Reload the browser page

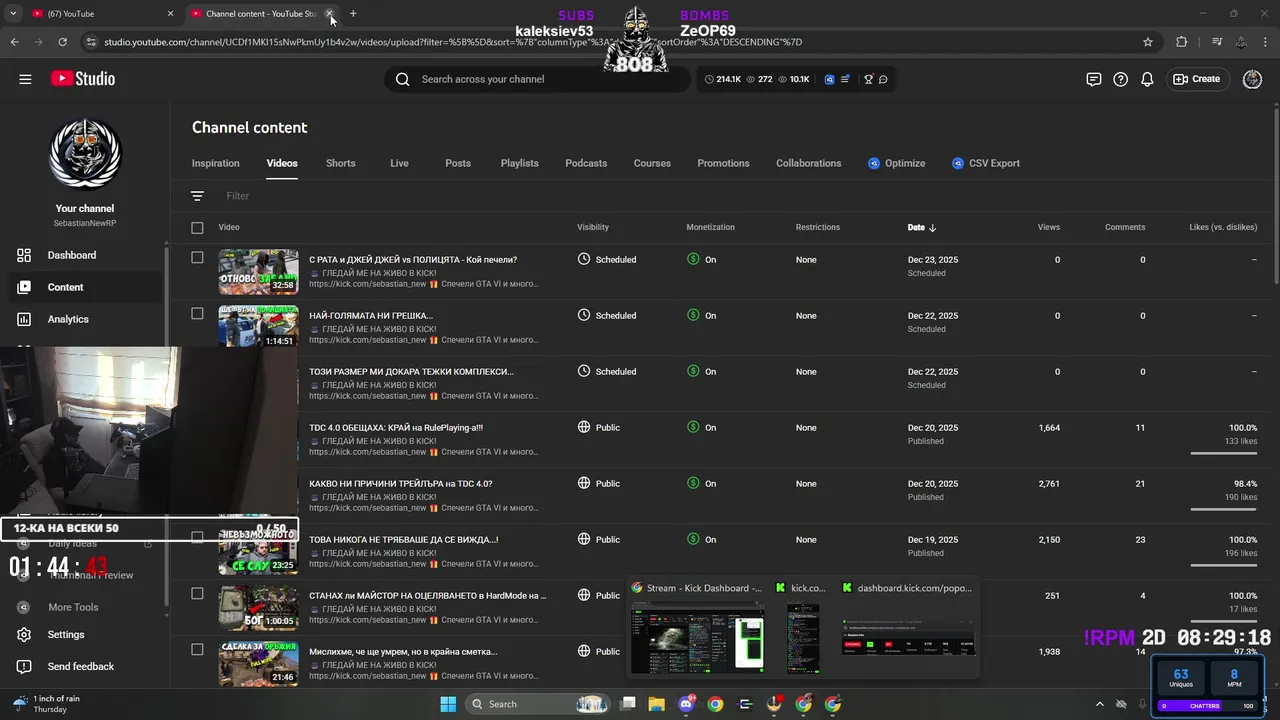pos(62,42)
